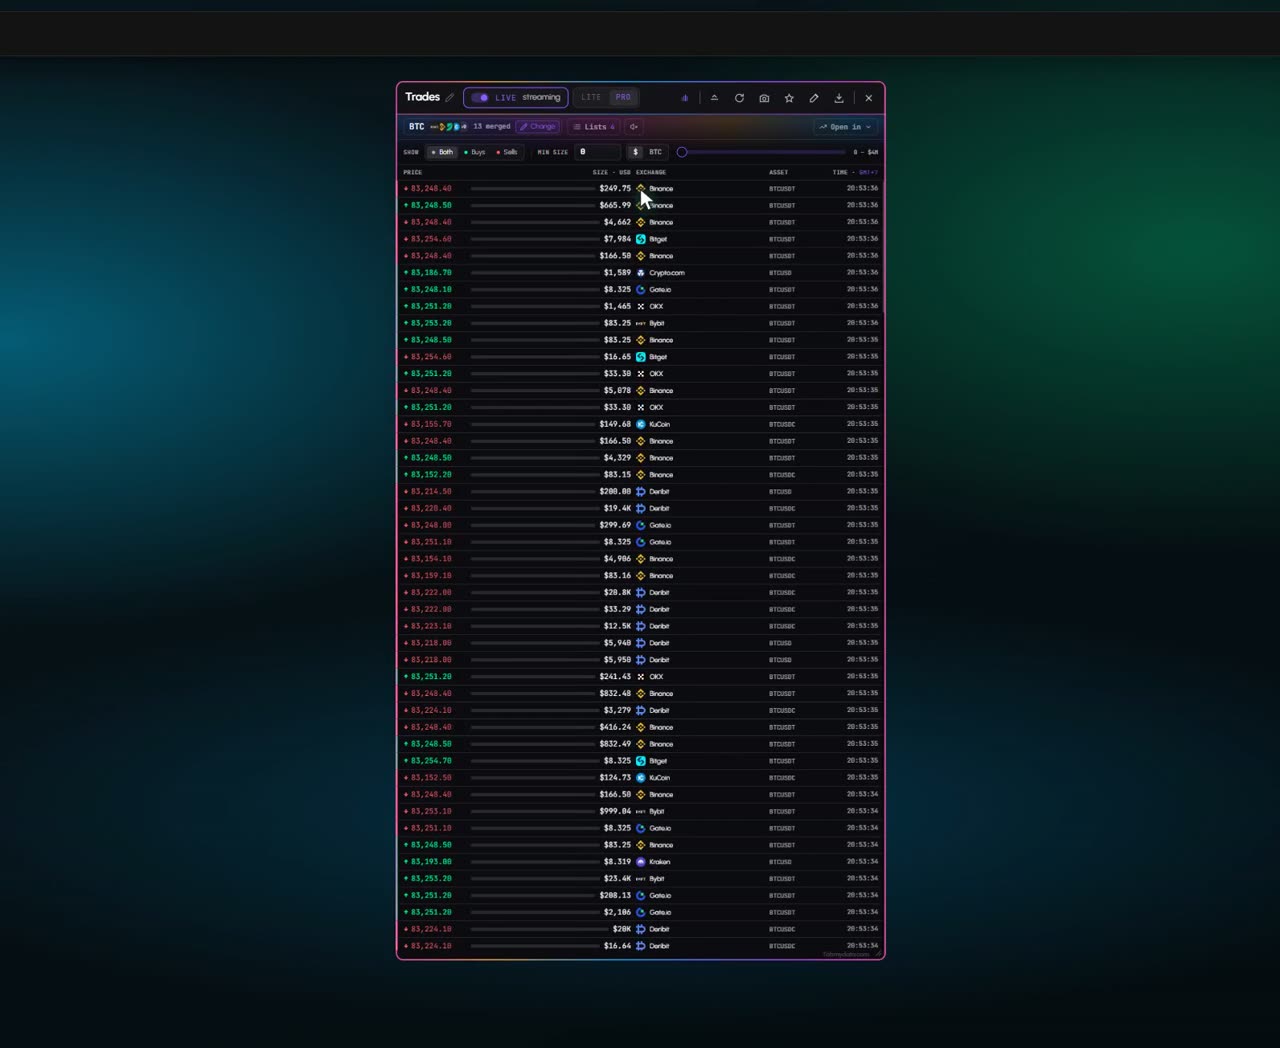1280x1048 pixels.
Task: Open the Lists dropdown
Action: point(595,127)
